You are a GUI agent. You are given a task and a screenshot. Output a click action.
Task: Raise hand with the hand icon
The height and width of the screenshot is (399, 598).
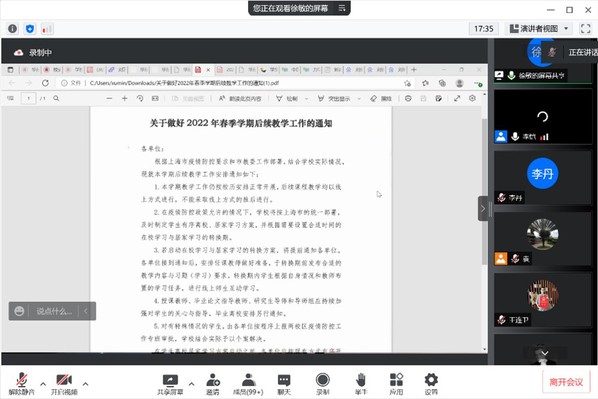point(361,384)
